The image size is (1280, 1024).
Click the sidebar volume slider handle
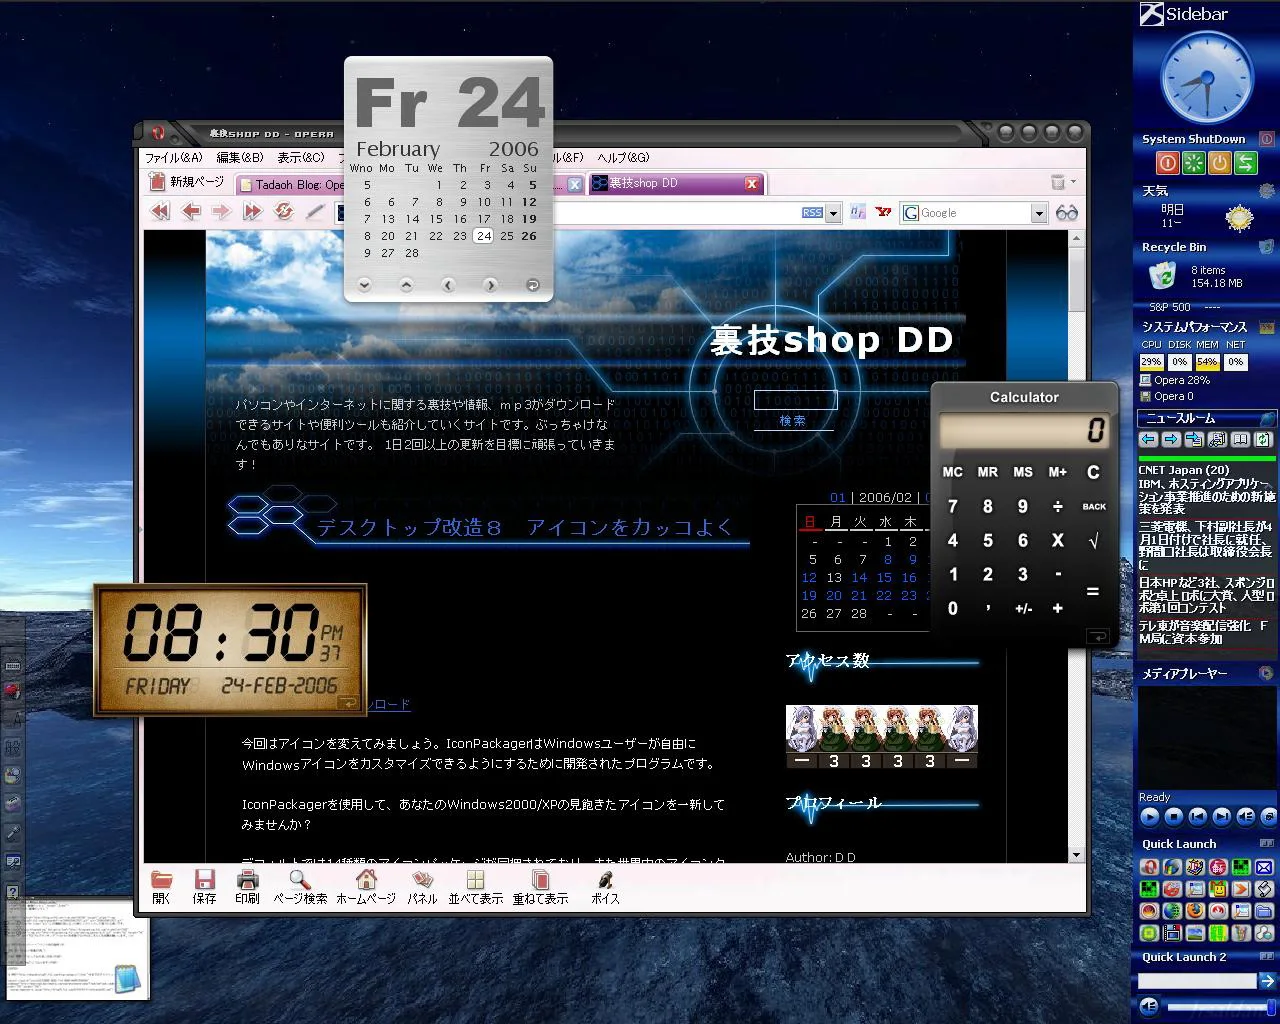click(1271, 1007)
